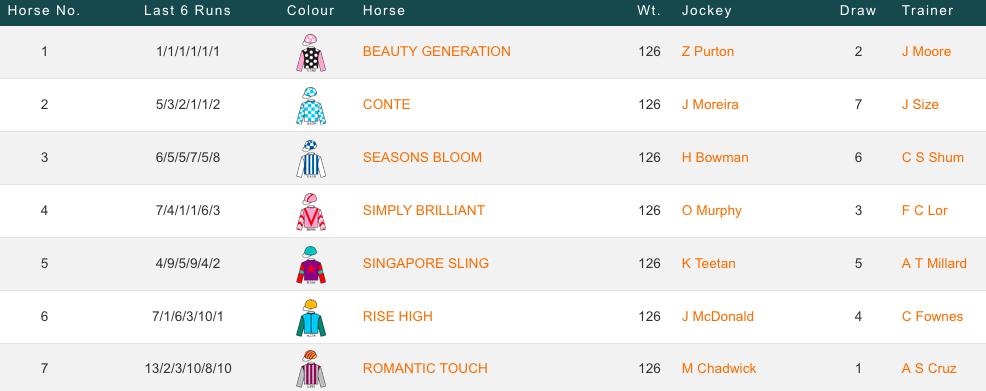View jockey Z Purton's profile

707,52
